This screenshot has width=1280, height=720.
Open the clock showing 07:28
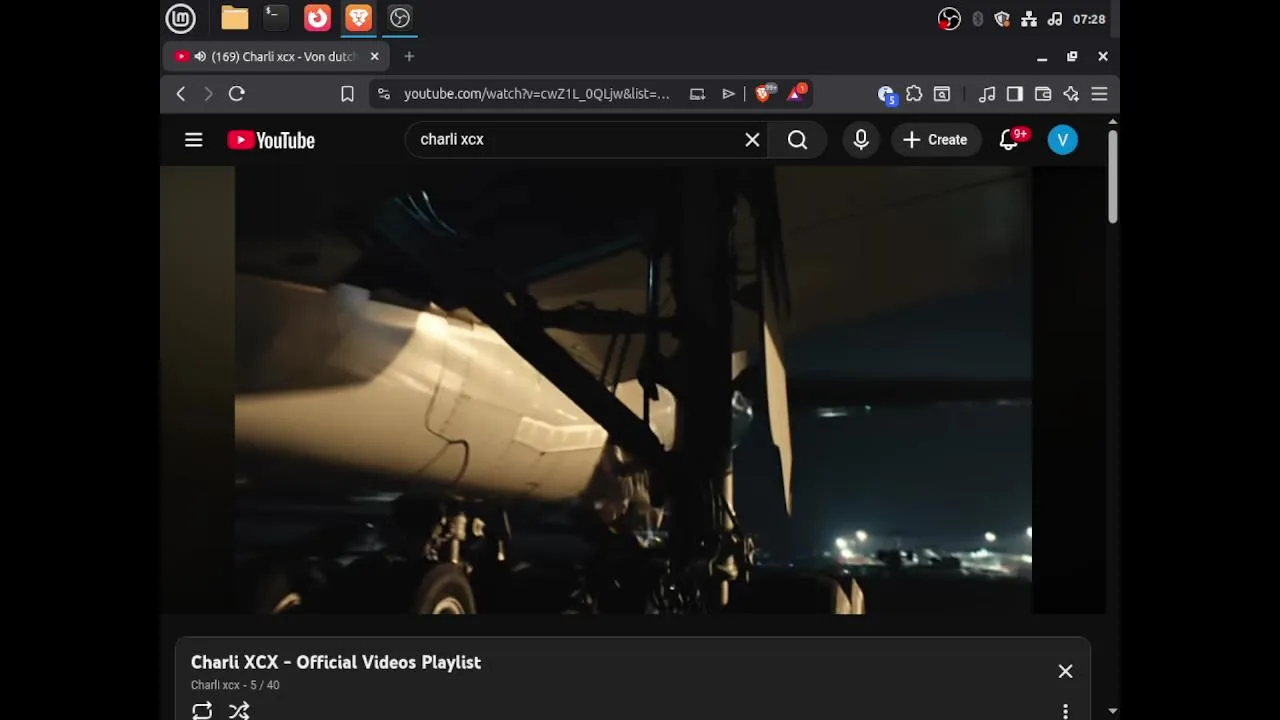pyautogui.click(x=1089, y=19)
